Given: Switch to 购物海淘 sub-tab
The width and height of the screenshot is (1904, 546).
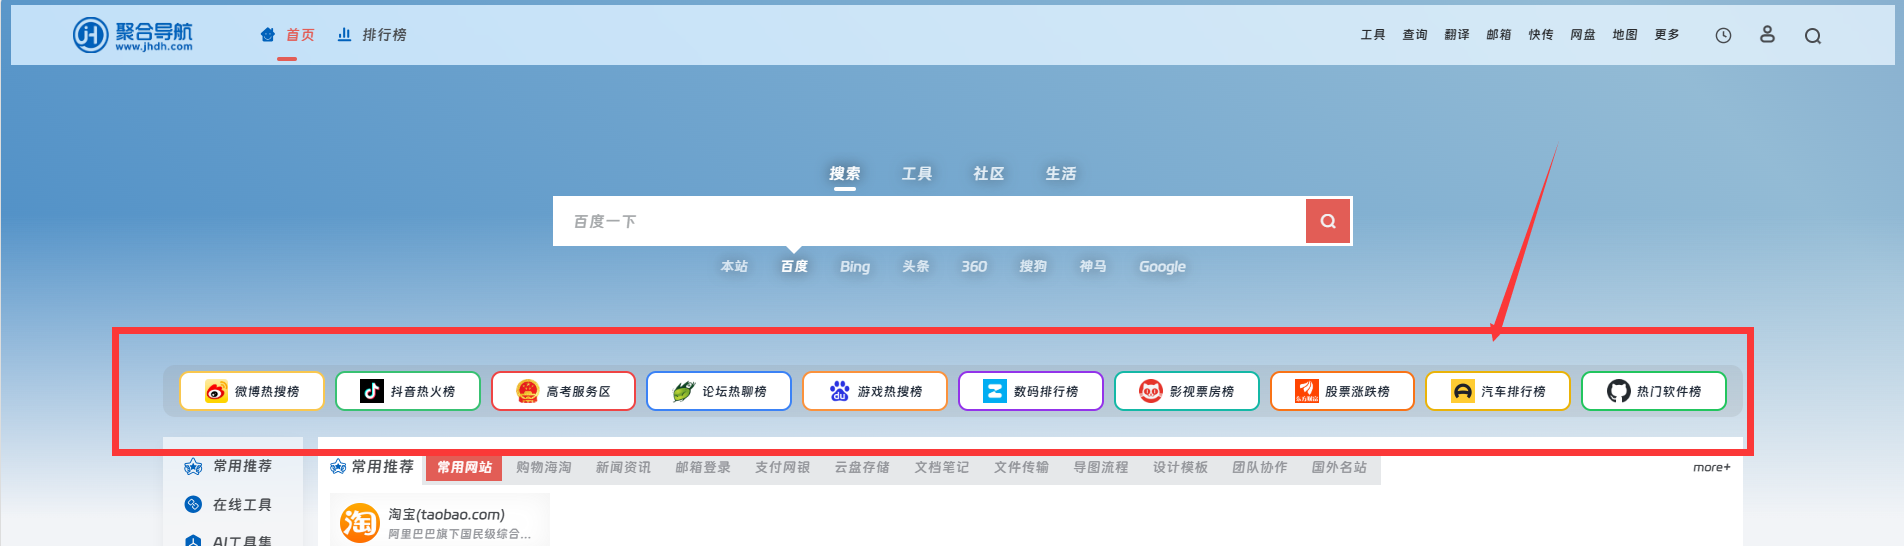Looking at the screenshot, I should point(544,467).
